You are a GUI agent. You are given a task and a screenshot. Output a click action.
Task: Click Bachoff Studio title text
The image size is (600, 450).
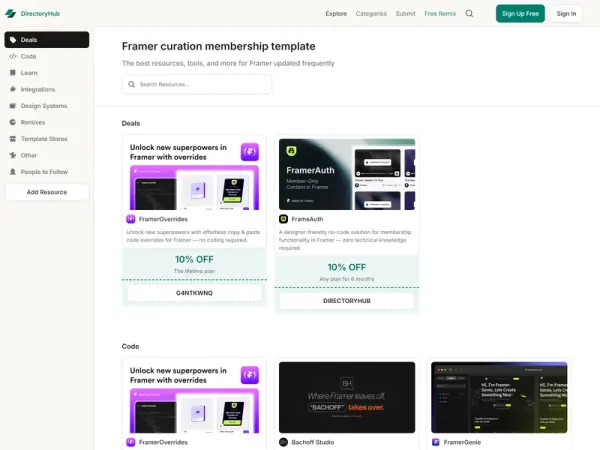click(x=313, y=442)
